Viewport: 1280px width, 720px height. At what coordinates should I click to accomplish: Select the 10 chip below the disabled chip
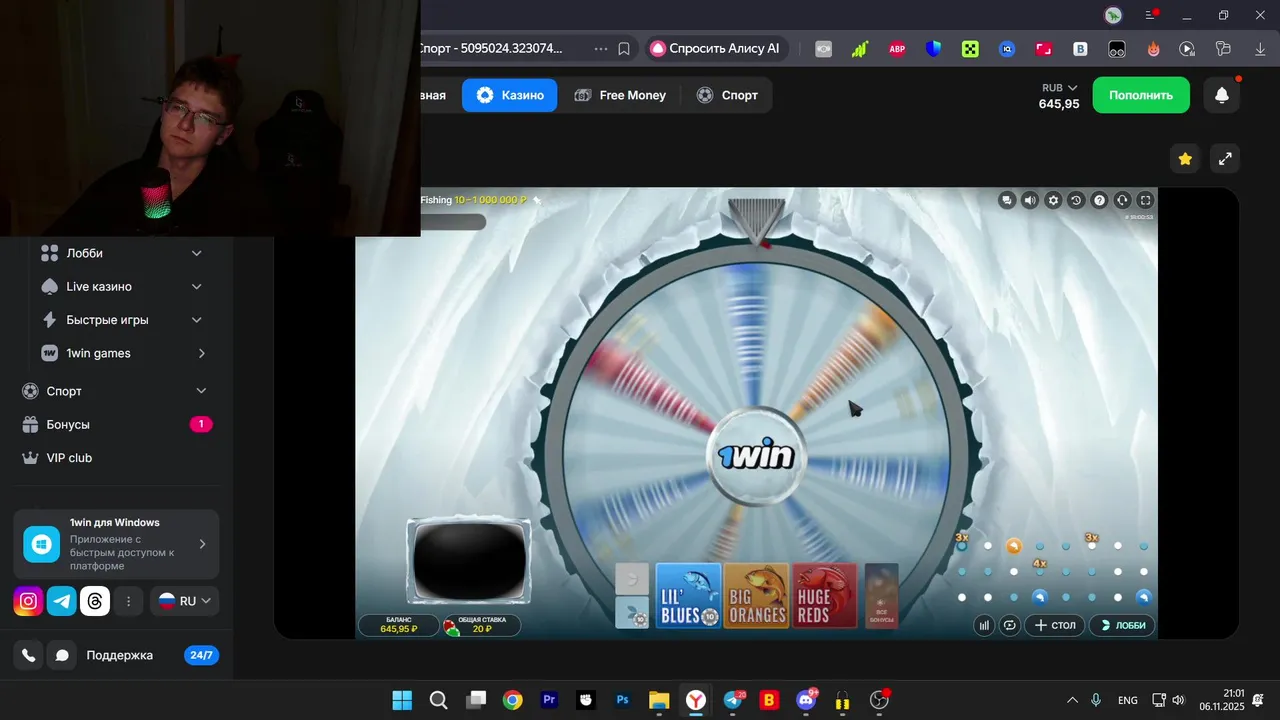tap(632, 612)
